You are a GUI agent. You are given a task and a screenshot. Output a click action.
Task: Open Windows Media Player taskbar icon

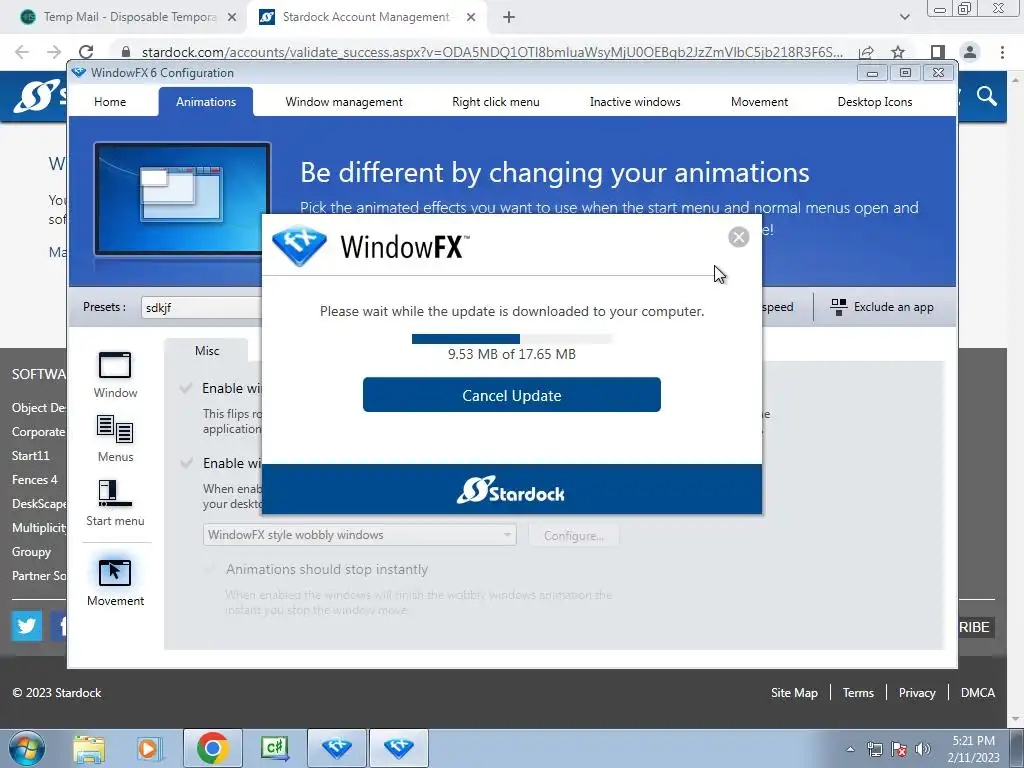pos(150,748)
